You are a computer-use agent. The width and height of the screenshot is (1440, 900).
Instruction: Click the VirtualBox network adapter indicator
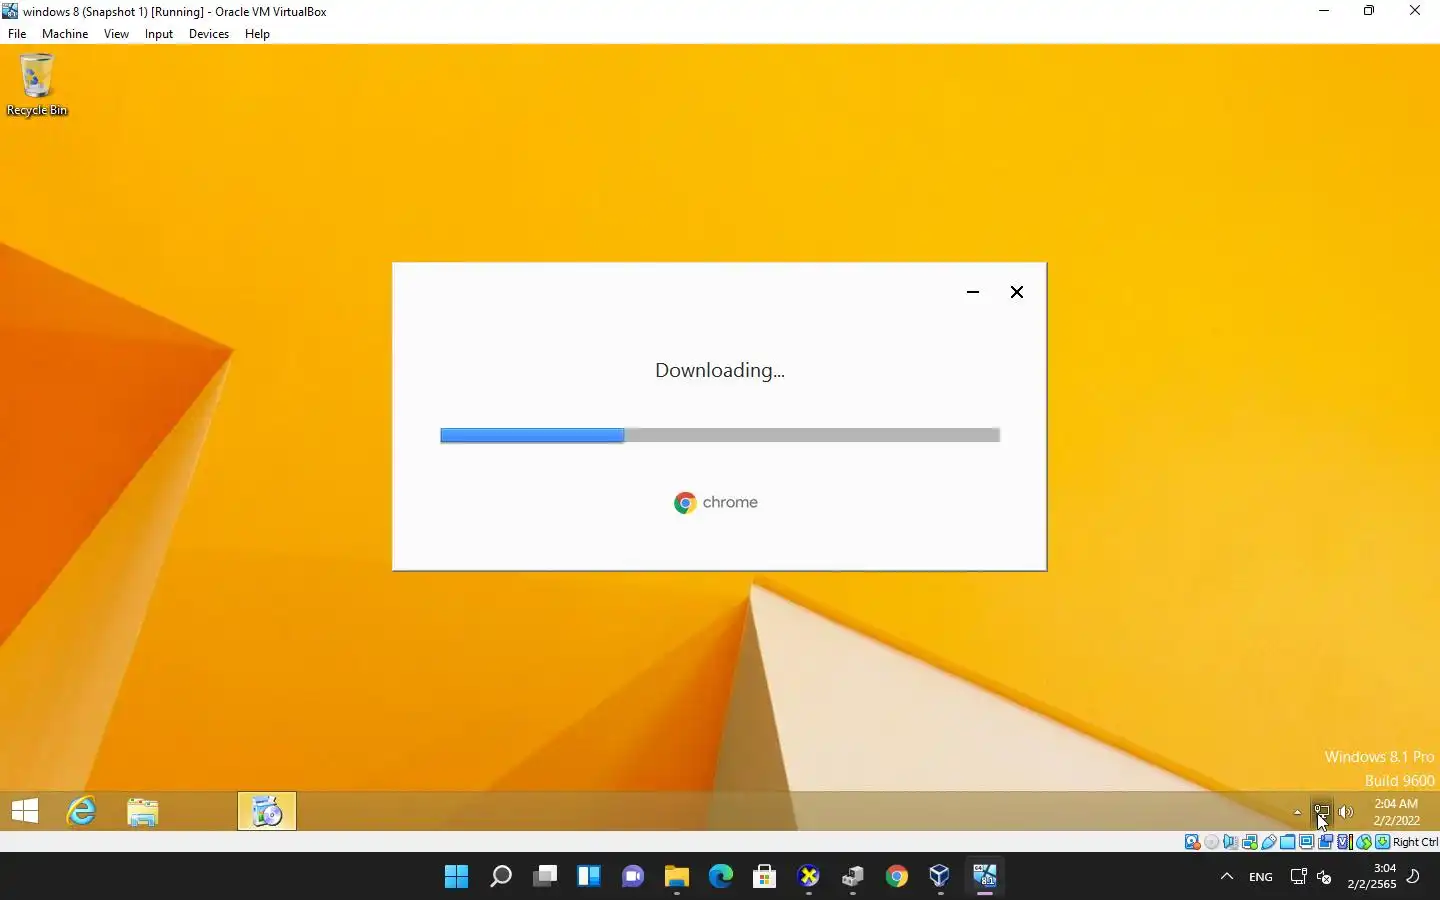click(1250, 842)
